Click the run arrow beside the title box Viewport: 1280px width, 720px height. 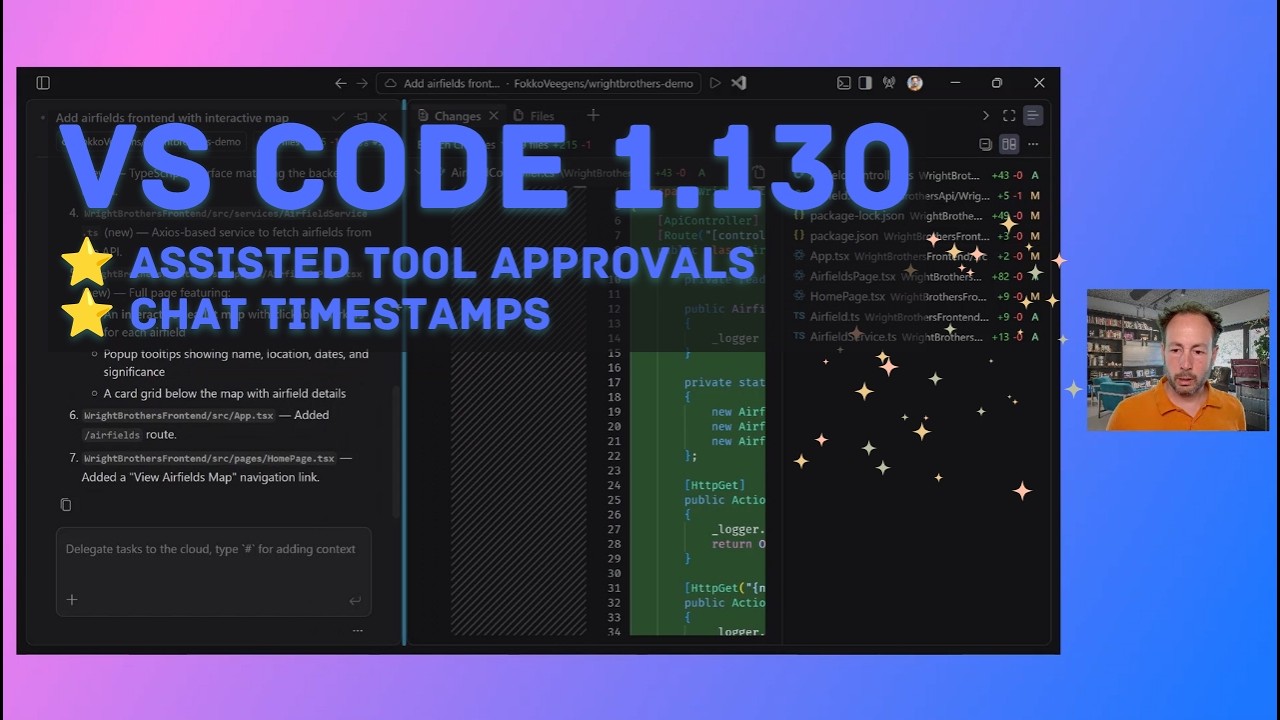715,83
